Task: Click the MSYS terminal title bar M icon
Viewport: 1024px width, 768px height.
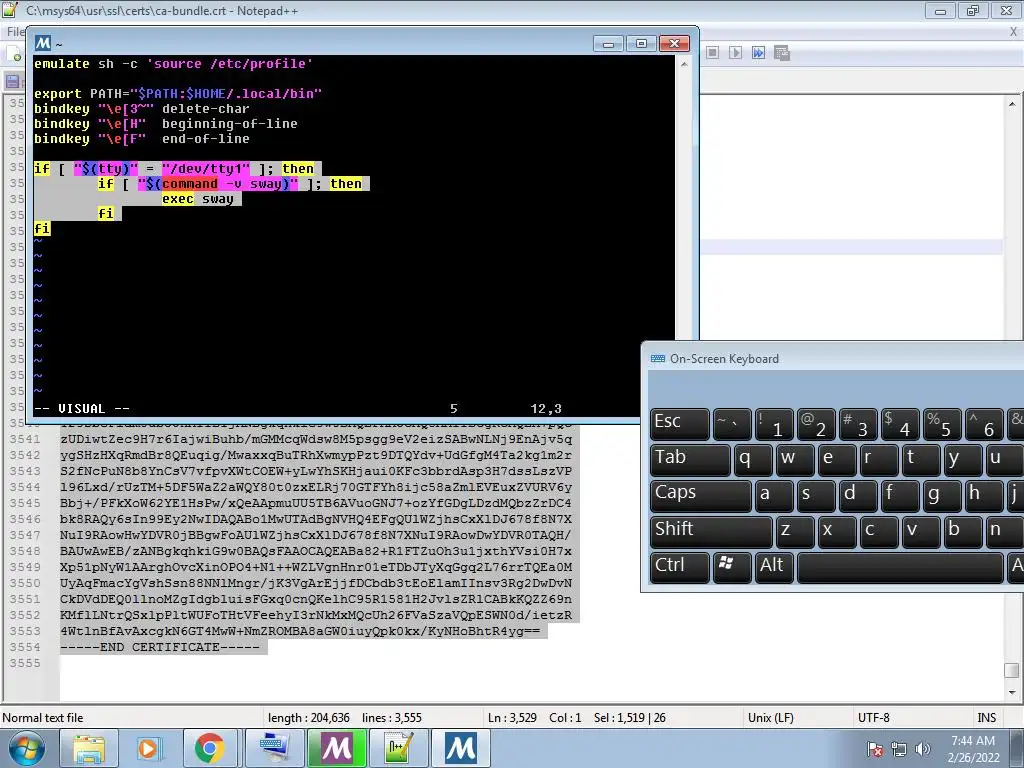Action: pos(42,43)
